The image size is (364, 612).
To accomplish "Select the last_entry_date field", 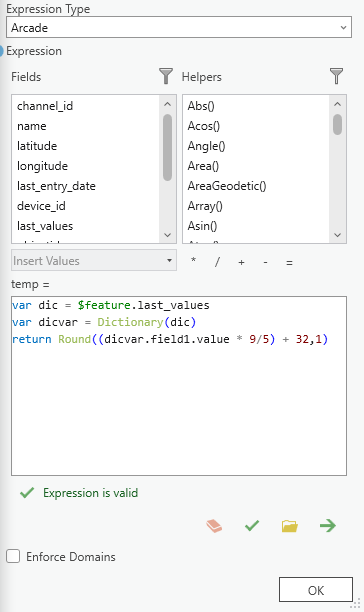I will [x=56, y=186].
